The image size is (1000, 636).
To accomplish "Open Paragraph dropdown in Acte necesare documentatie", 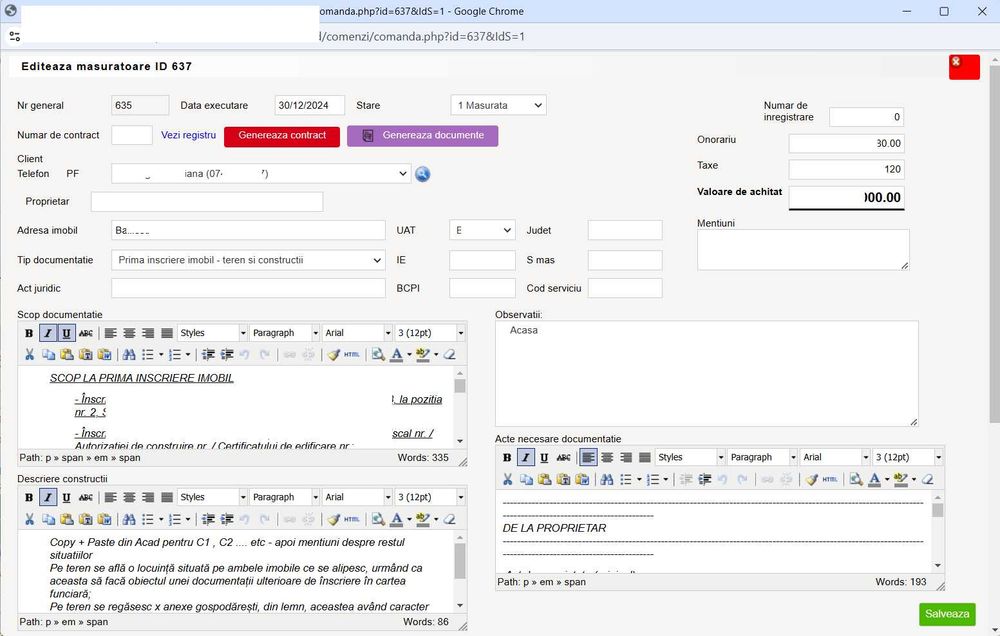I will click(x=763, y=457).
